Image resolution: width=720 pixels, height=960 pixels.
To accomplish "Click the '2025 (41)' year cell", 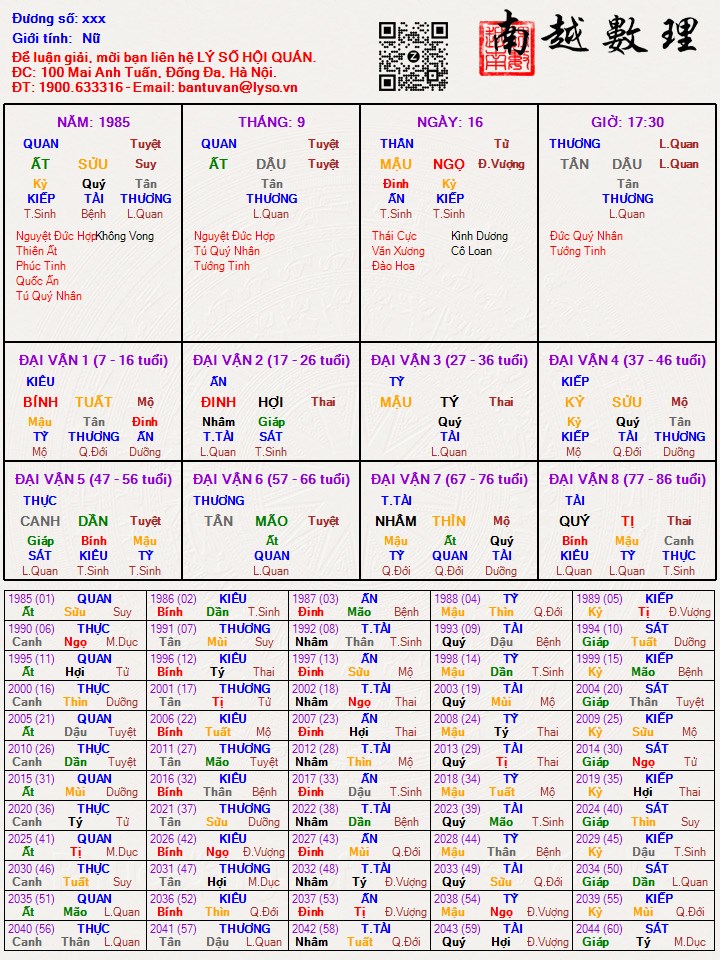I will click(x=75, y=846).
